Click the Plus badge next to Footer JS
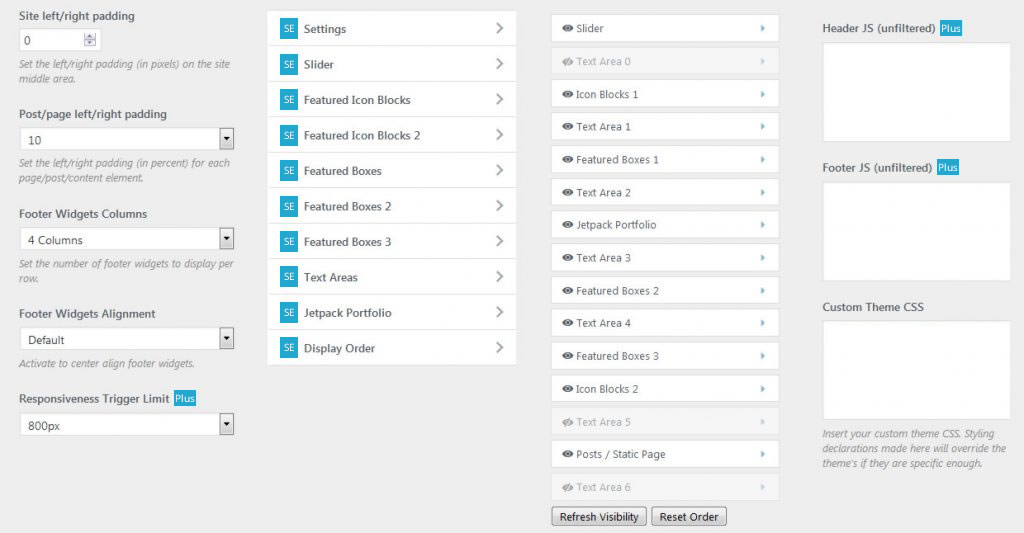The image size is (1024, 533). pos(948,167)
